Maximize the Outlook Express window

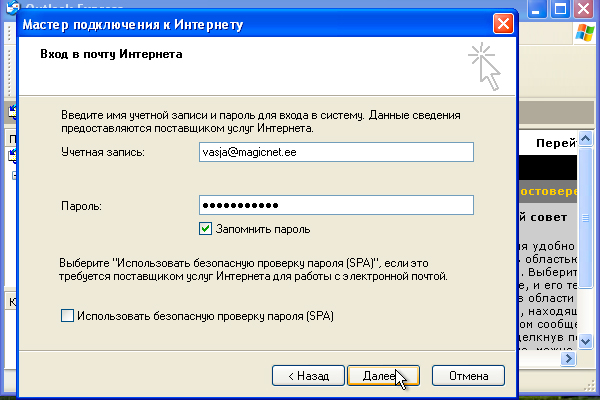coord(560,8)
